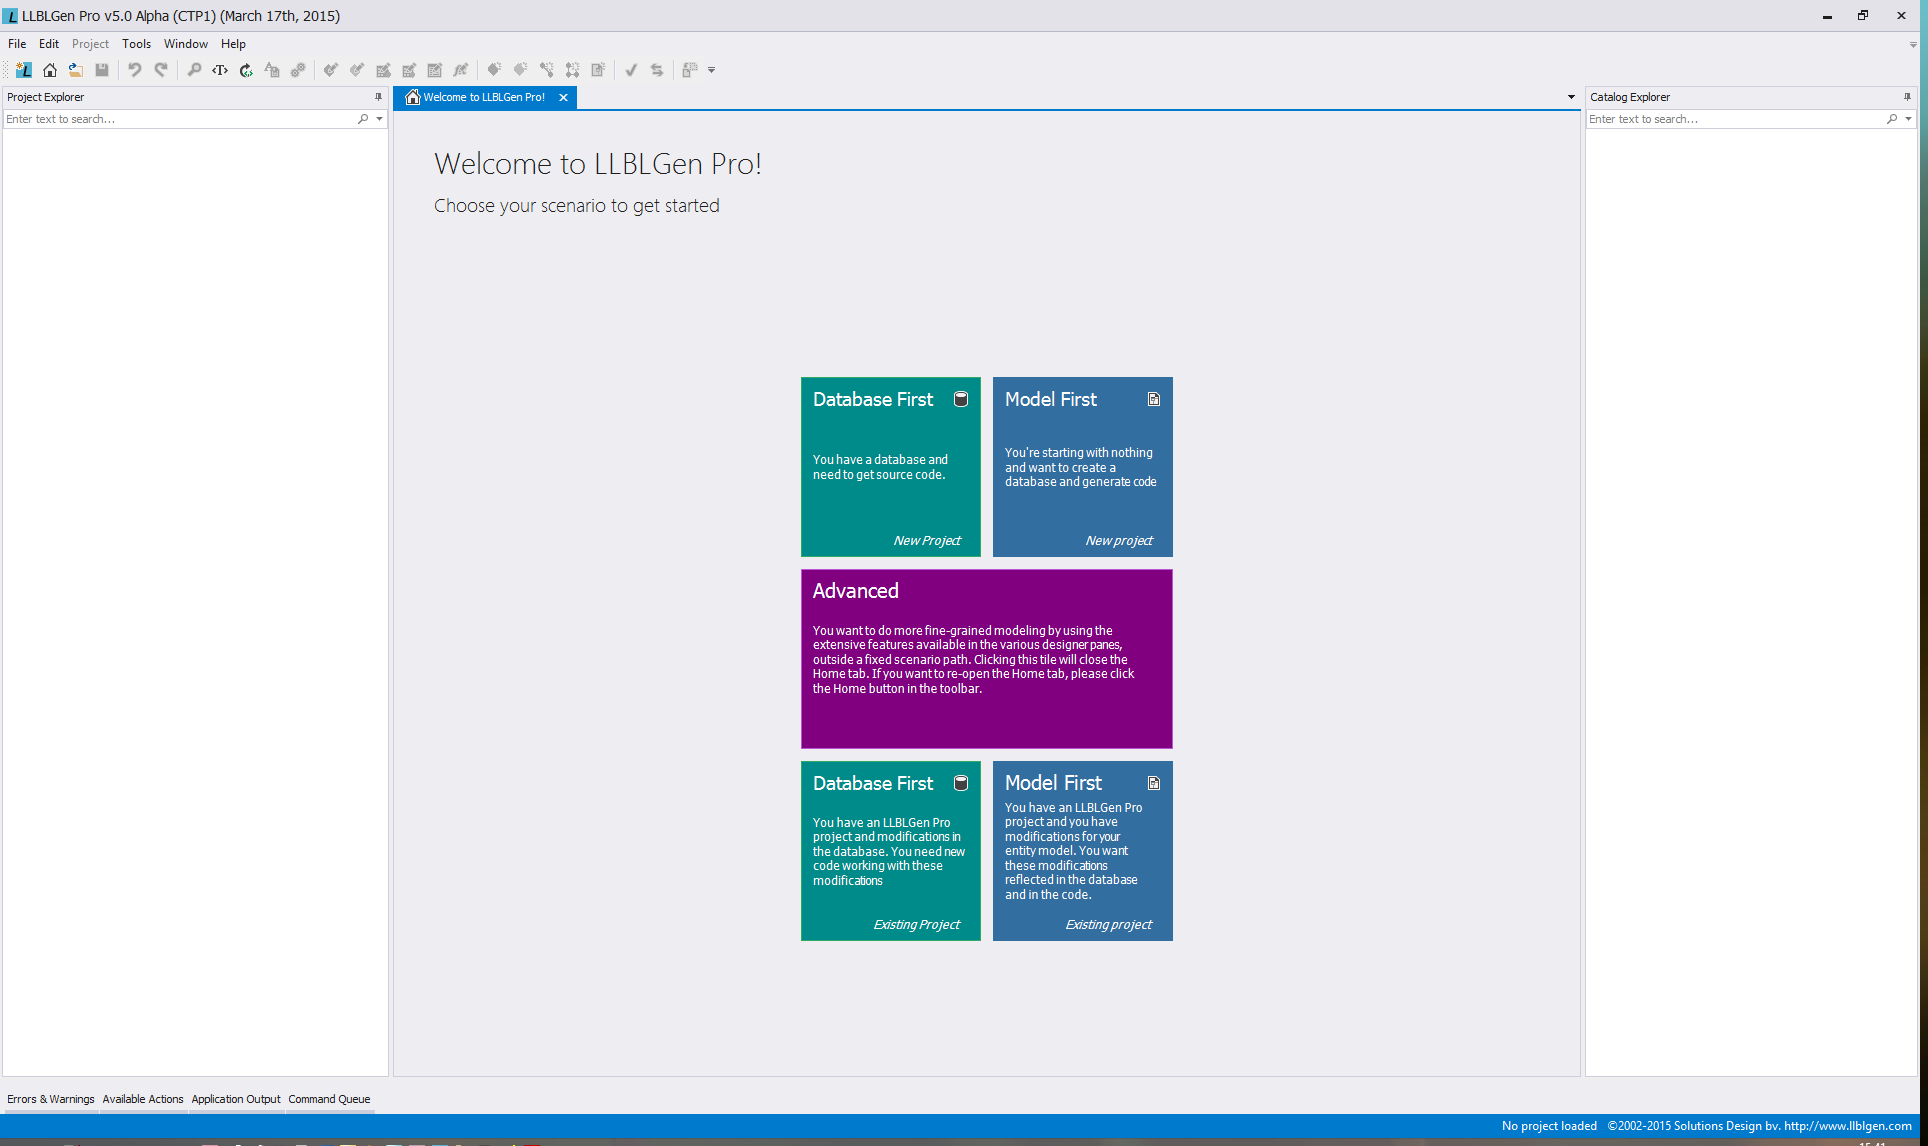Image resolution: width=1928 pixels, height=1146 pixels.
Task: Click the Open Project folder icon
Action: point(75,70)
